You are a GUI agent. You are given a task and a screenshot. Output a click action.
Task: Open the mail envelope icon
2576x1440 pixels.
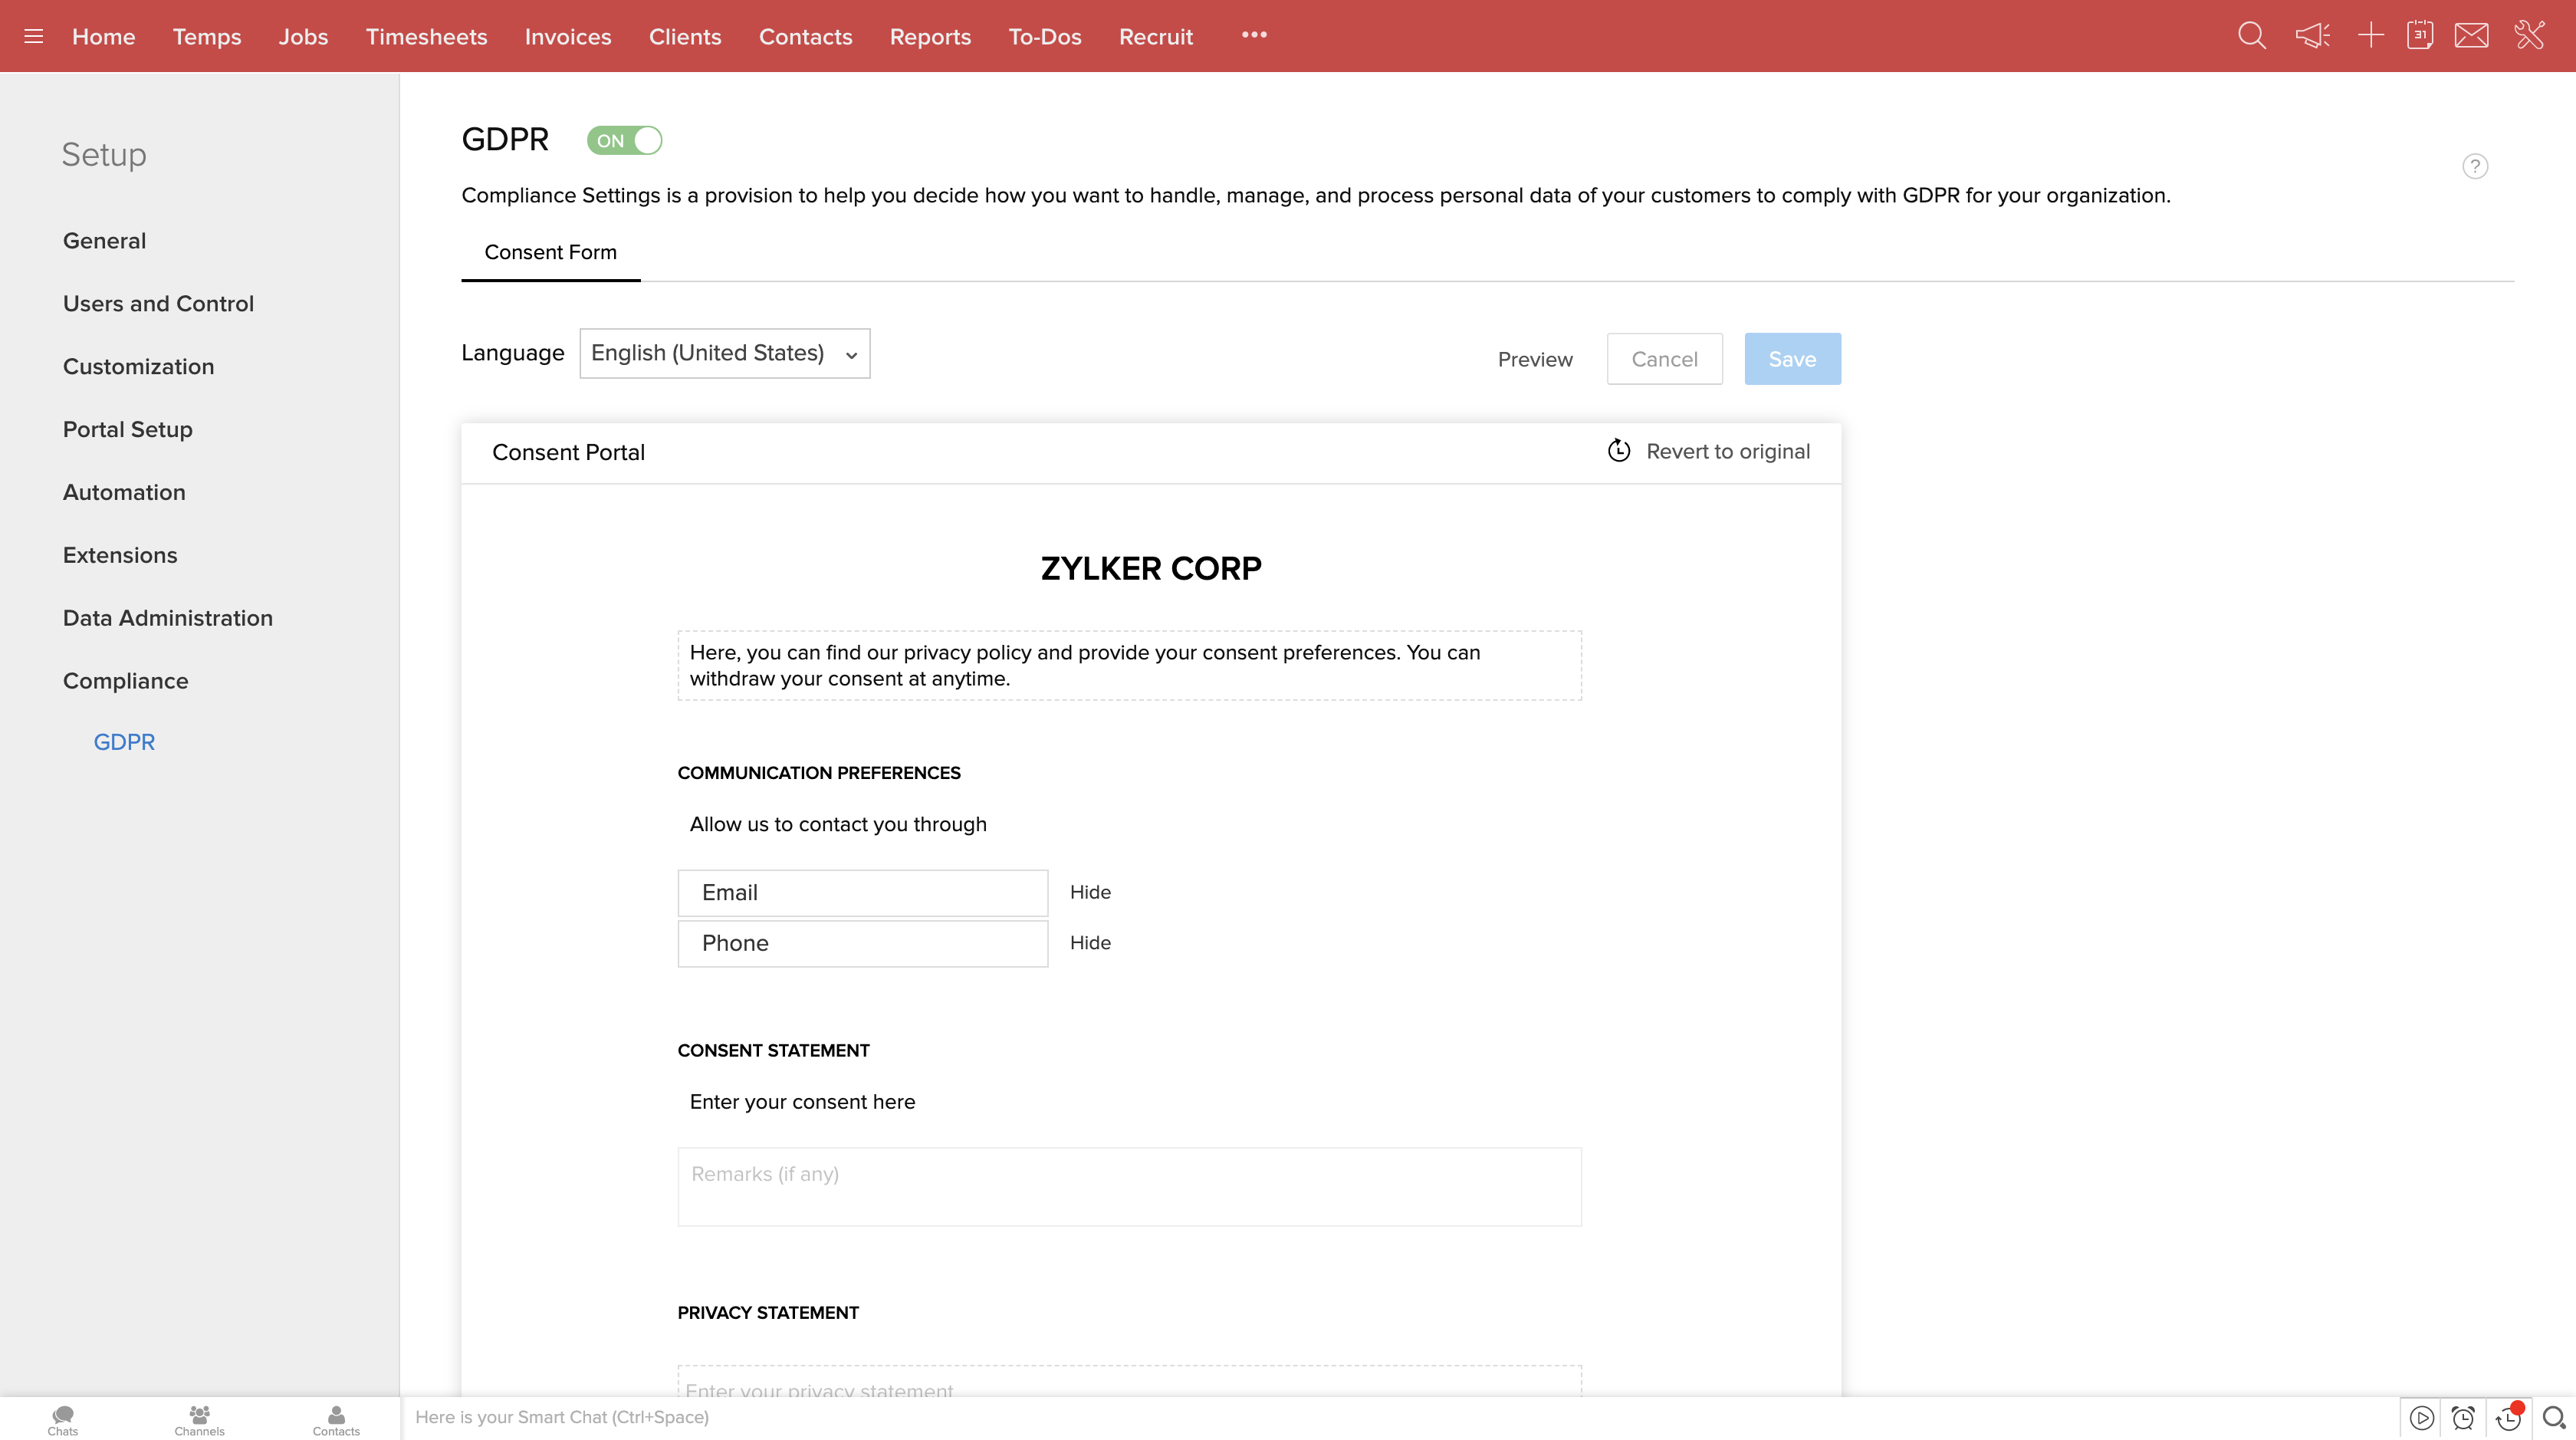tap(2471, 36)
